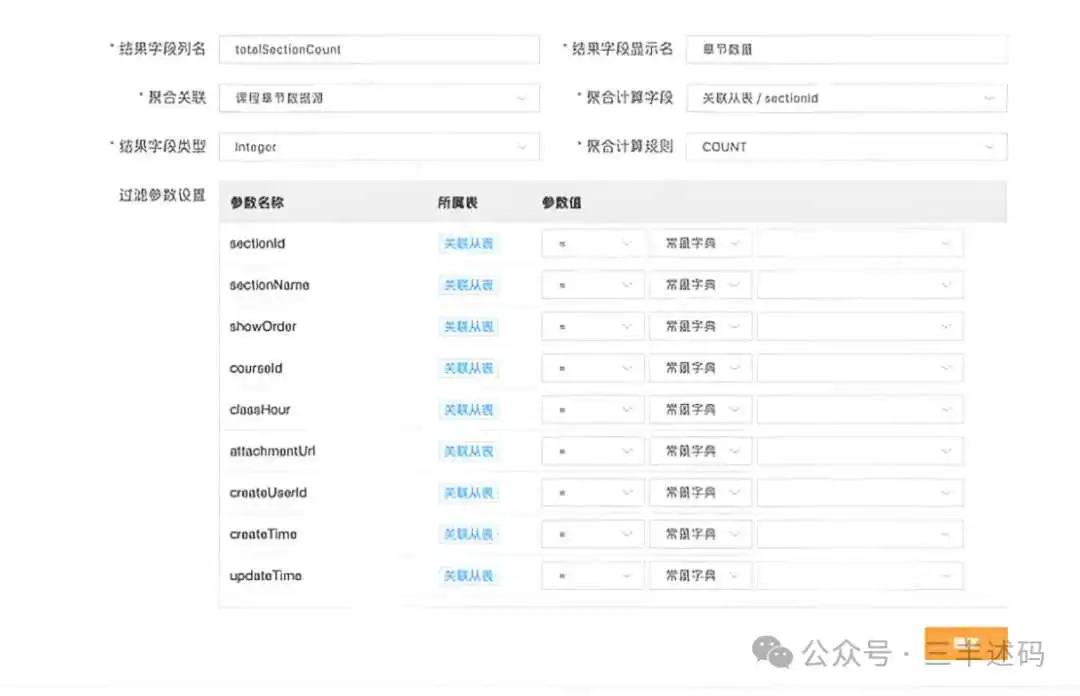This screenshot has width=1080, height=696.
Task: Open the value dropdown in classHour row
Action: [x=860, y=409]
